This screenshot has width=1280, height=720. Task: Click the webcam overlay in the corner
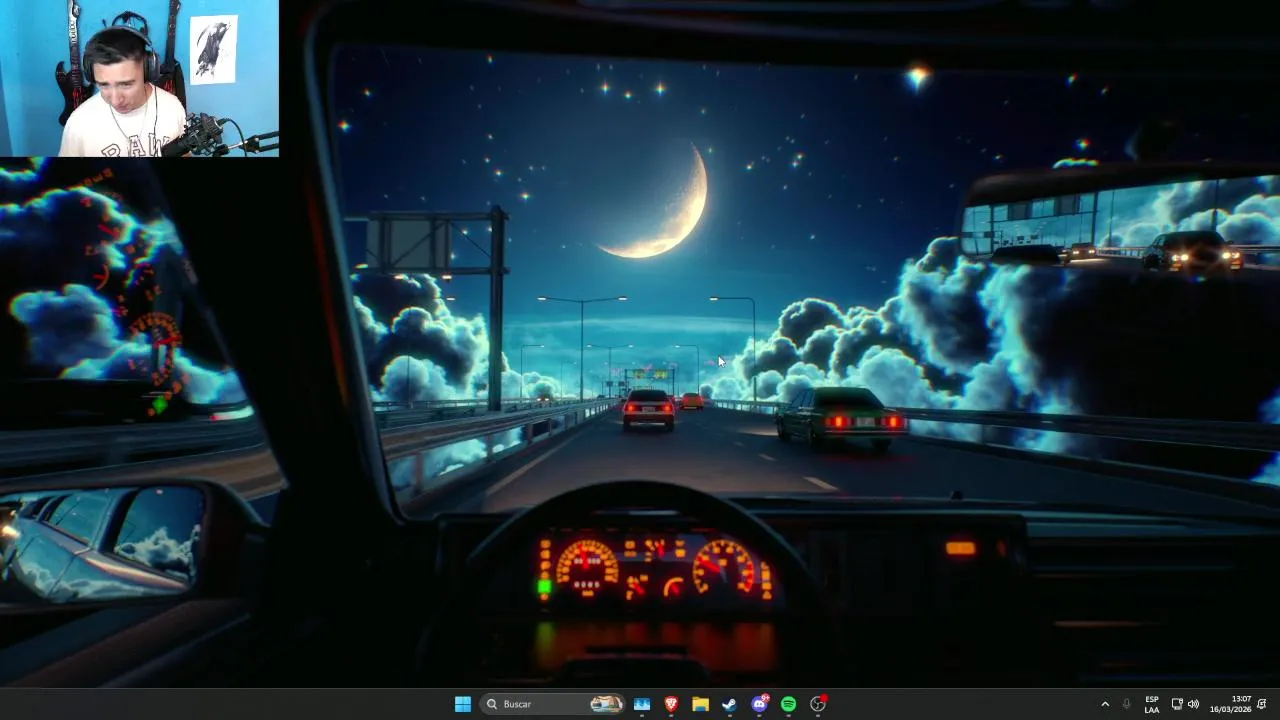coord(139,78)
